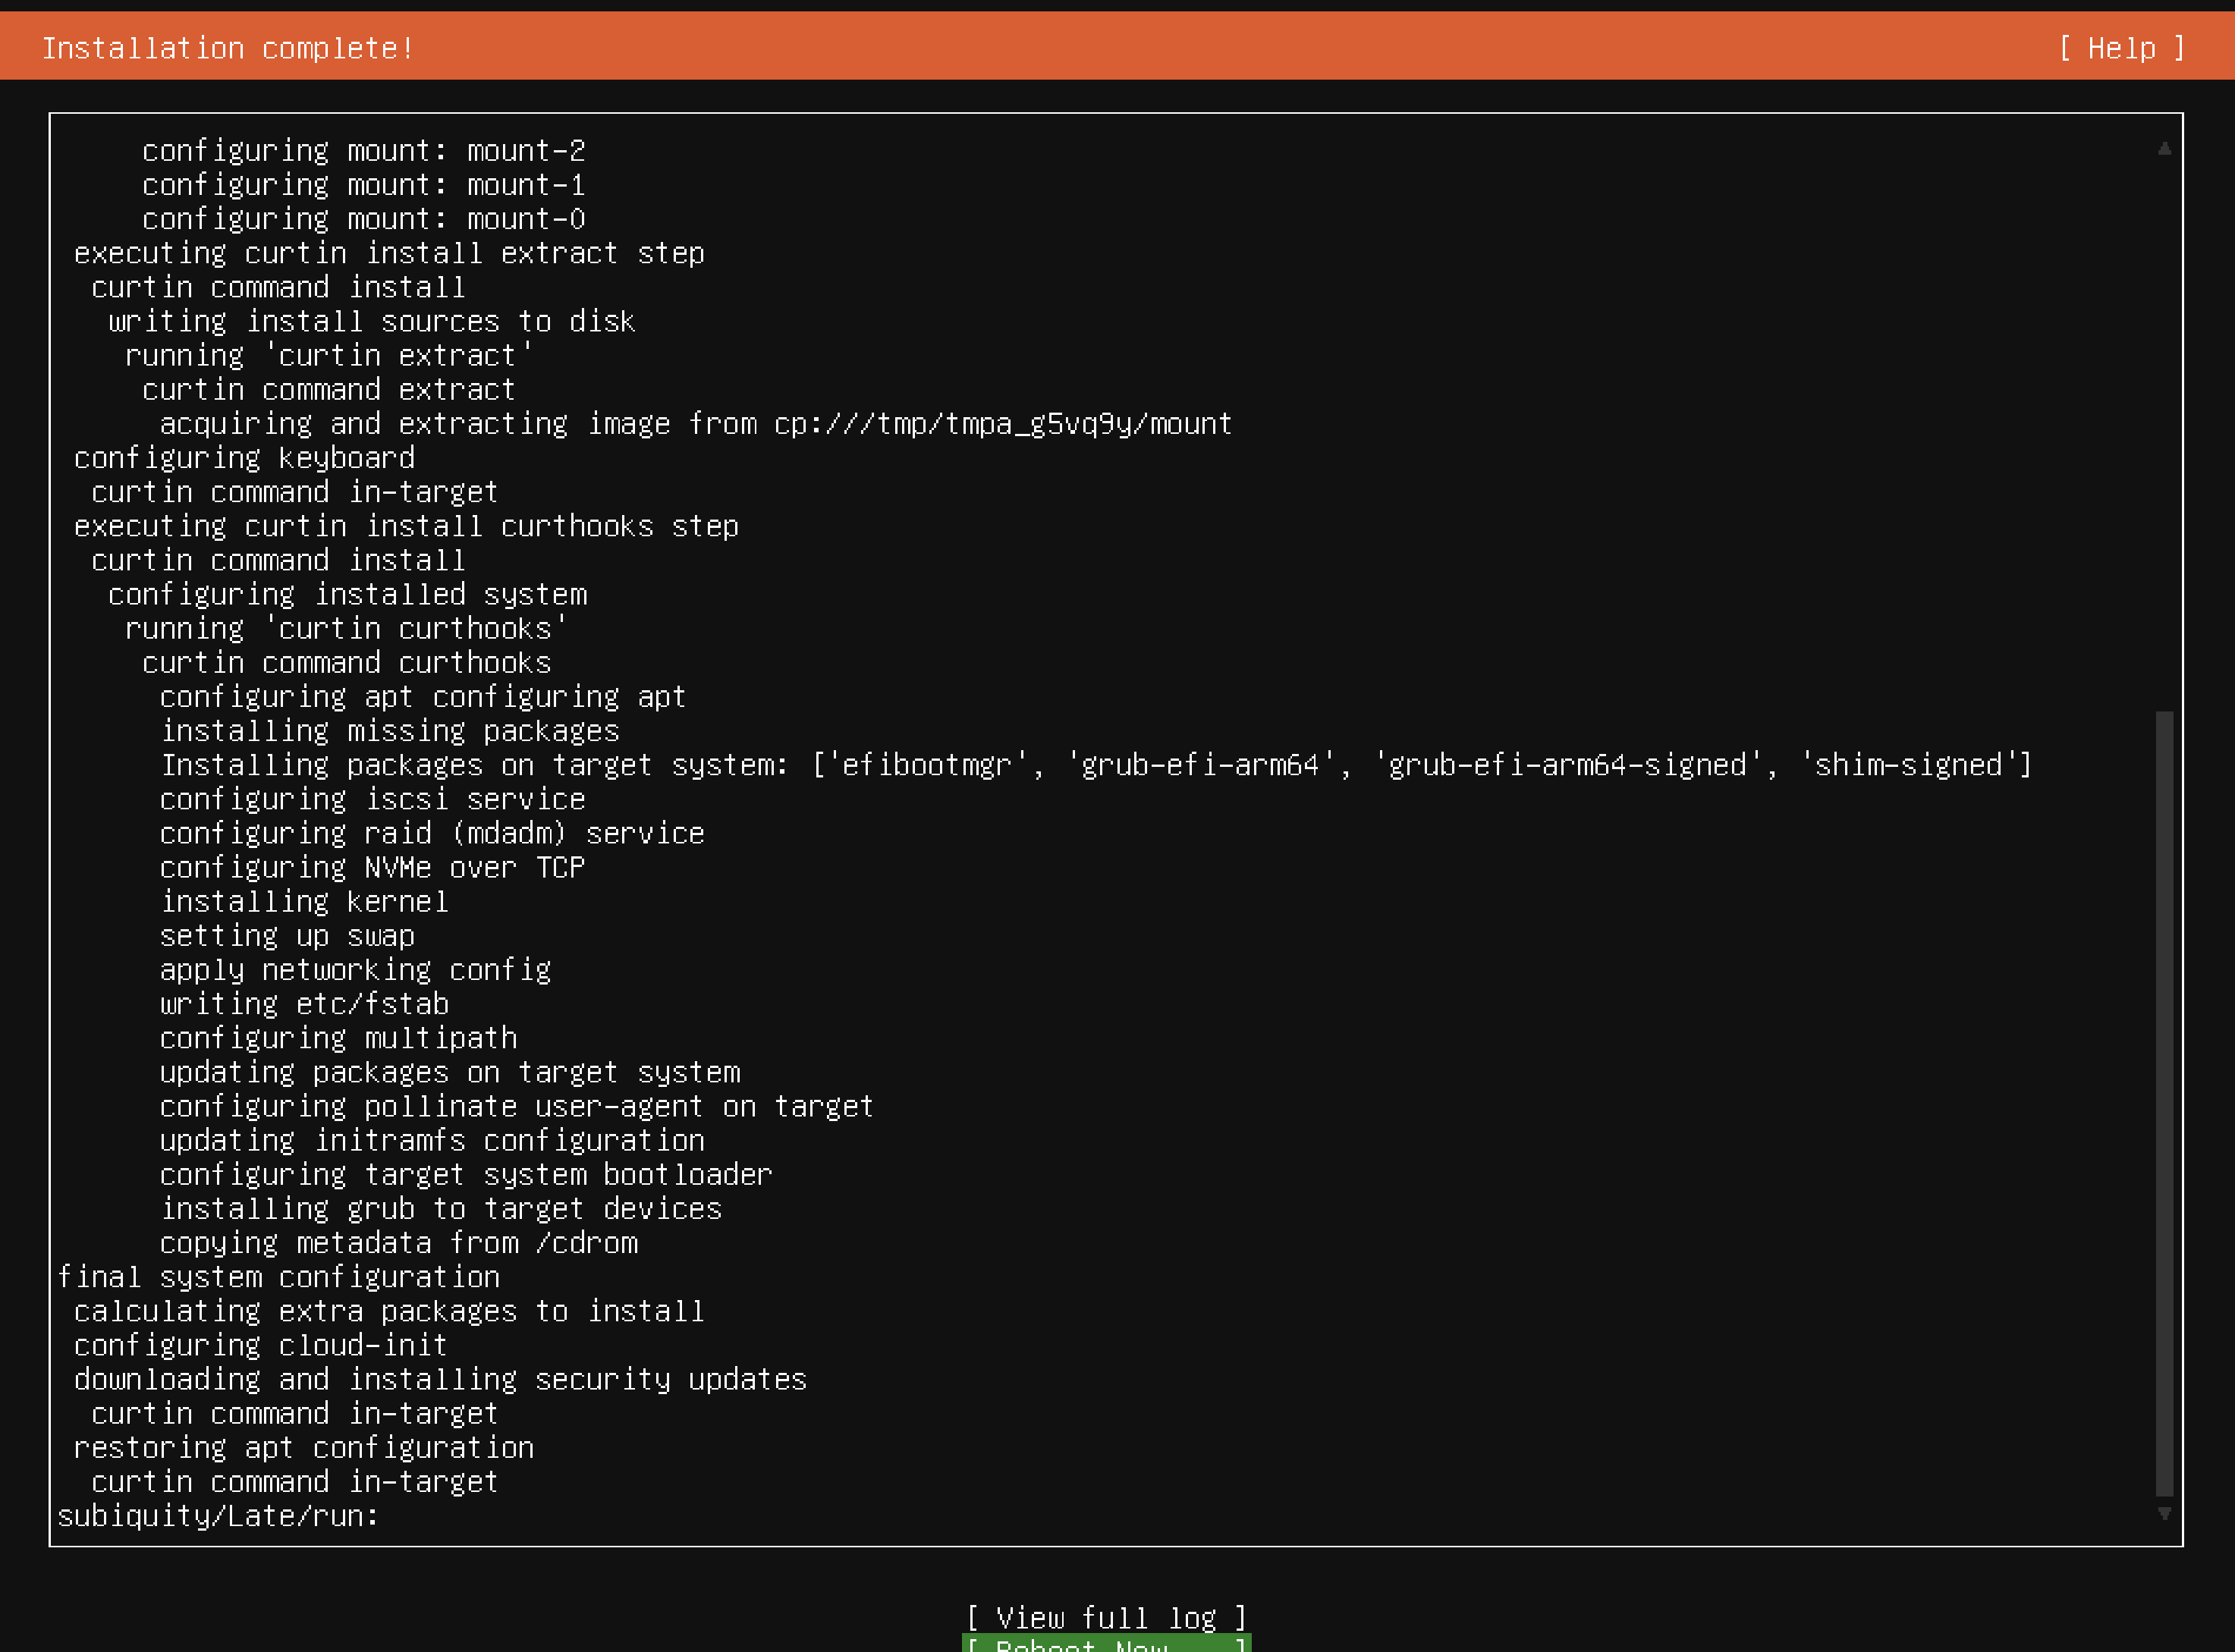This screenshot has width=2235, height=1652.
Task: Click the 'Installation complete!' header title
Action: (228, 48)
